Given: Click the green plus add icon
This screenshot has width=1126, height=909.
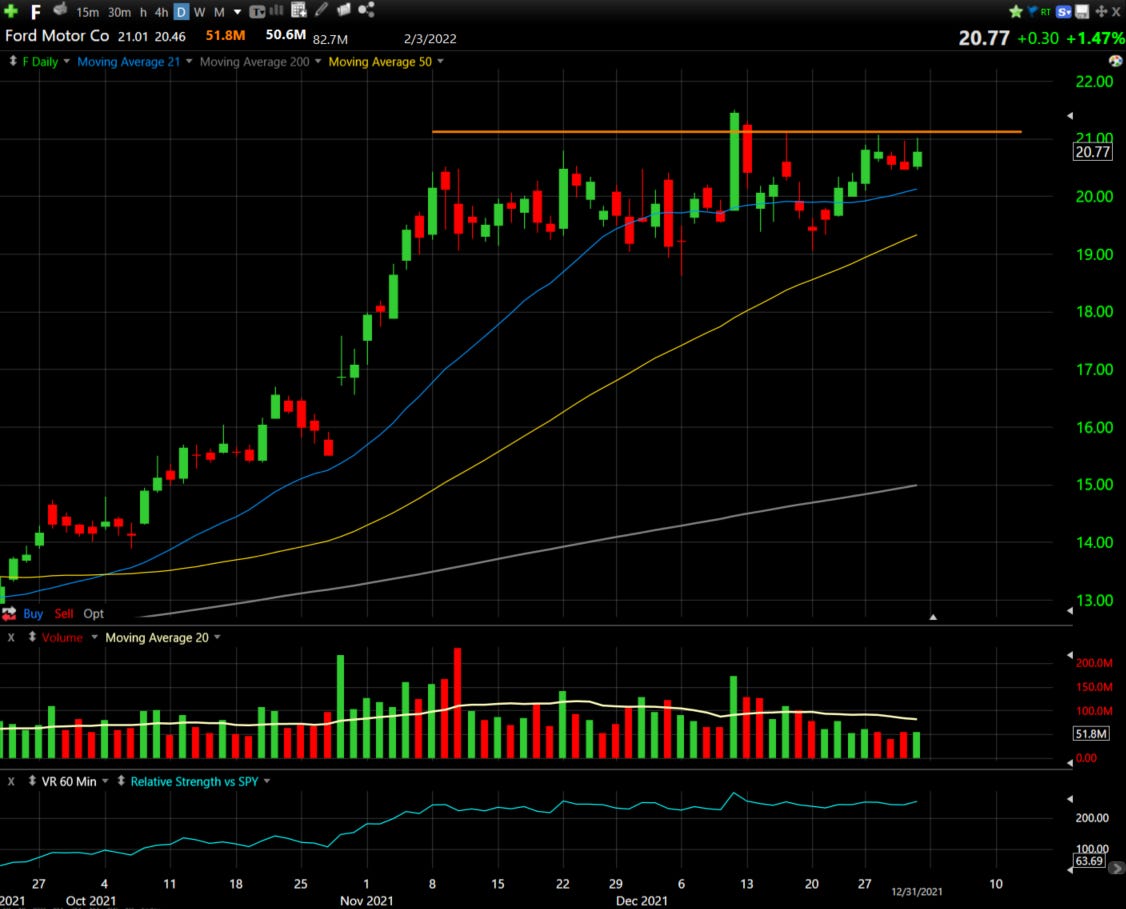Looking at the screenshot, I should point(11,11).
